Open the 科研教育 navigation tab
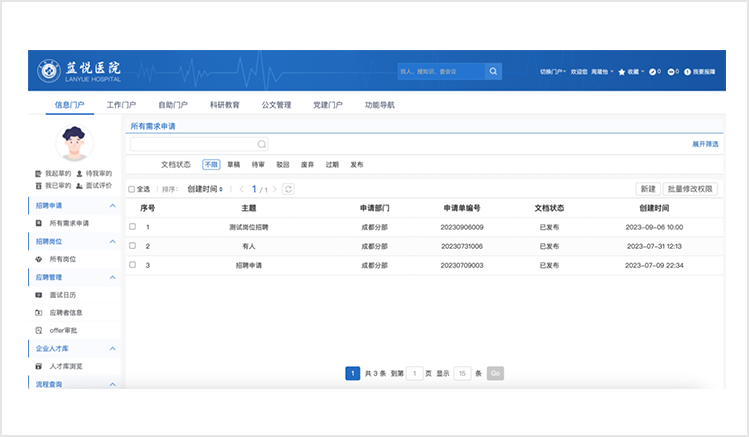This screenshot has width=749, height=437. coord(224,104)
